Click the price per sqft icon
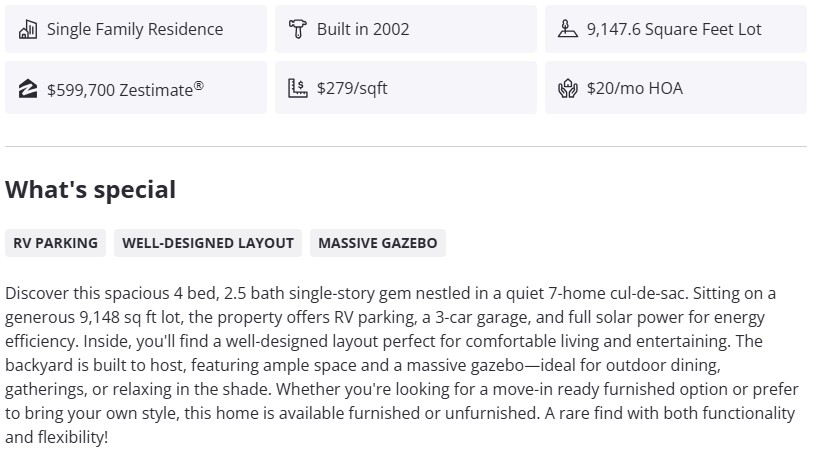 (x=297, y=89)
